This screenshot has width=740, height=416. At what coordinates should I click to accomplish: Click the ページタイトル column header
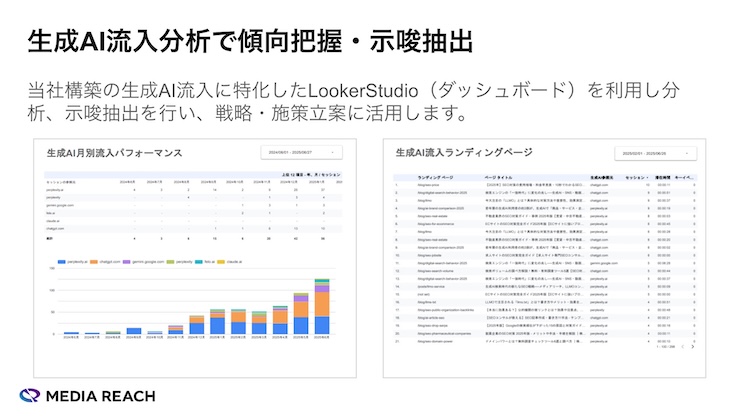point(498,178)
